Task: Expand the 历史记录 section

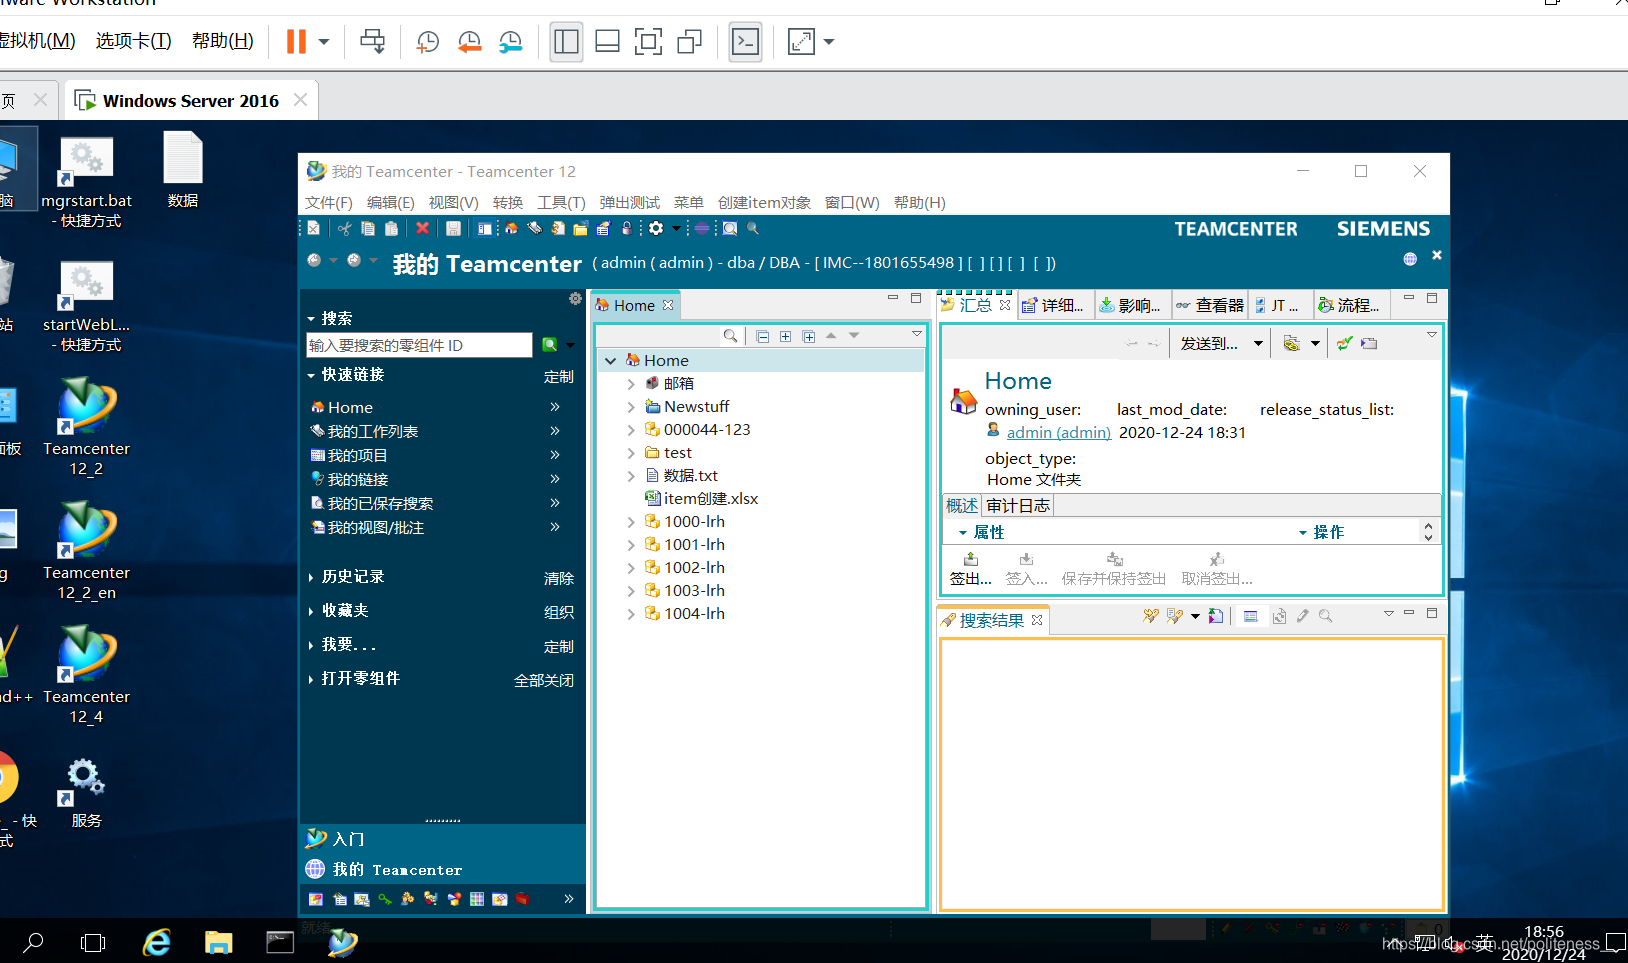Action: [x=311, y=578]
